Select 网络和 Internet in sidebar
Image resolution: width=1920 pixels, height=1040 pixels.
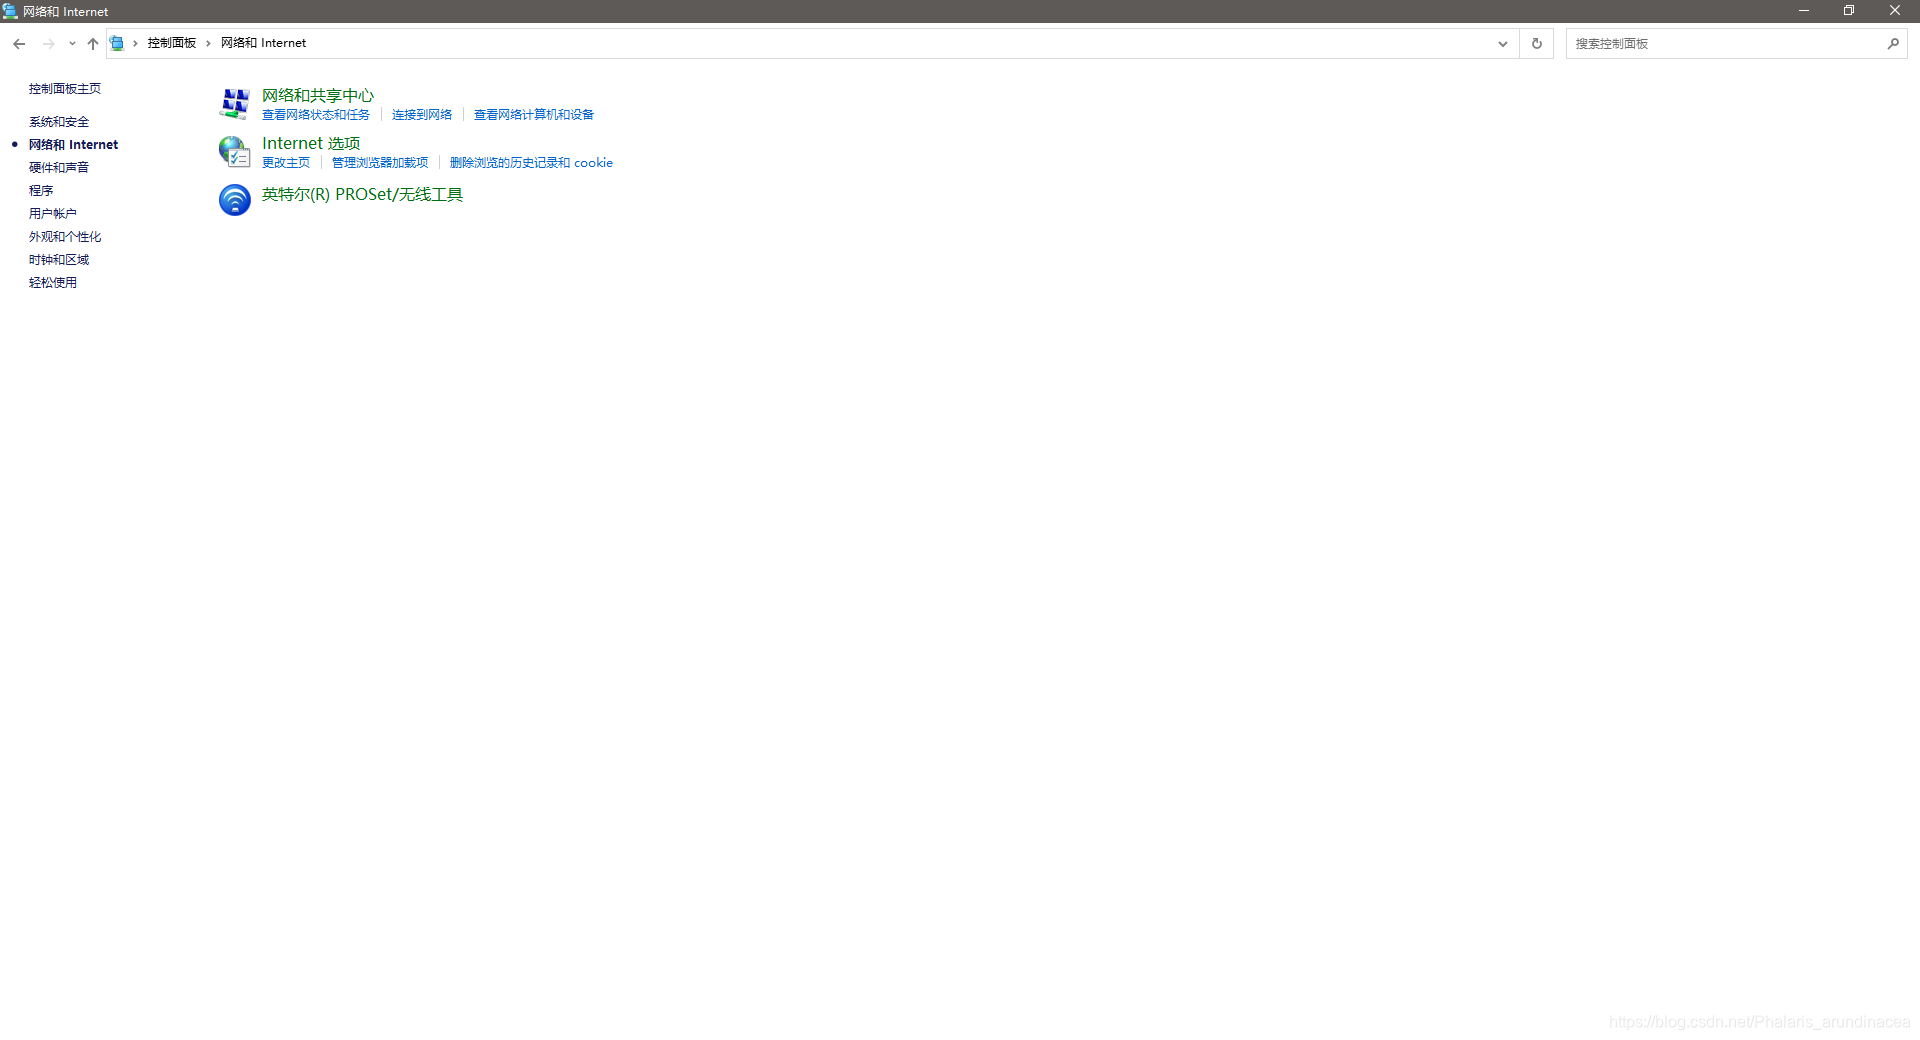tap(73, 145)
